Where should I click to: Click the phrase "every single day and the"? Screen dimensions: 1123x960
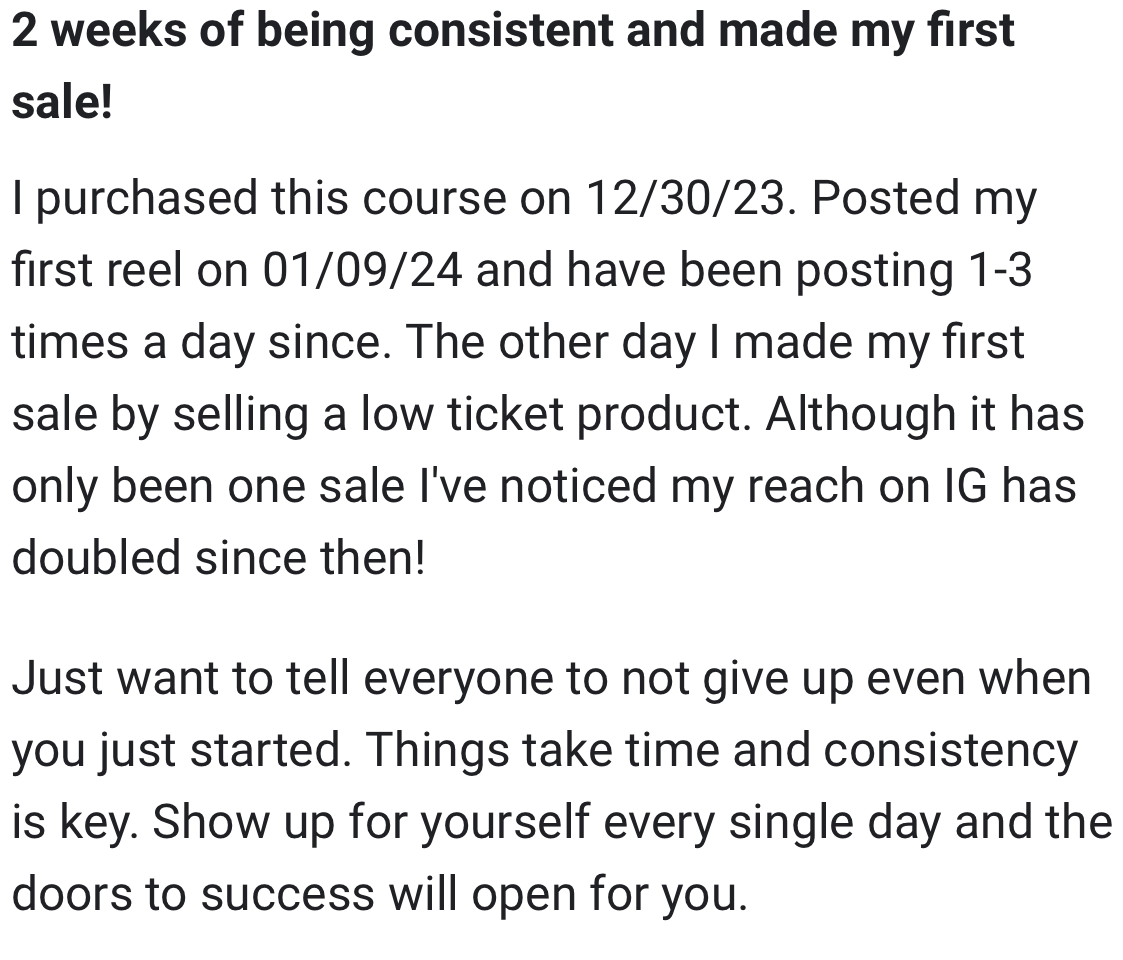point(858,823)
